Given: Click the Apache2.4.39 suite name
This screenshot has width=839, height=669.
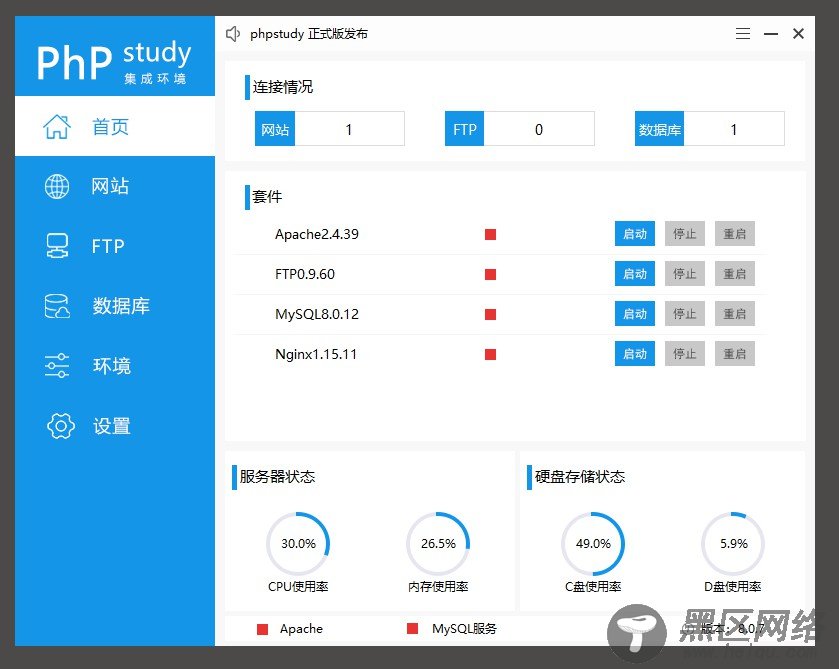Looking at the screenshot, I should pos(317,234).
